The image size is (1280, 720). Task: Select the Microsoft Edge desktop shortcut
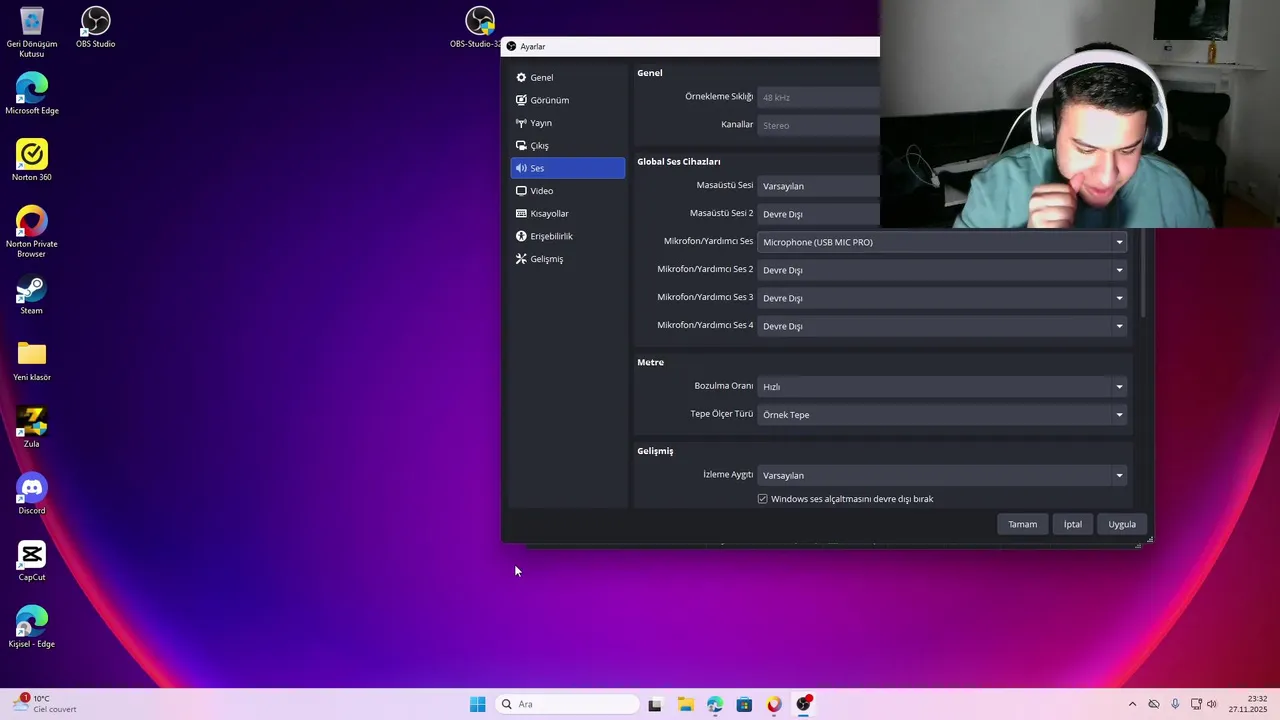31,93
